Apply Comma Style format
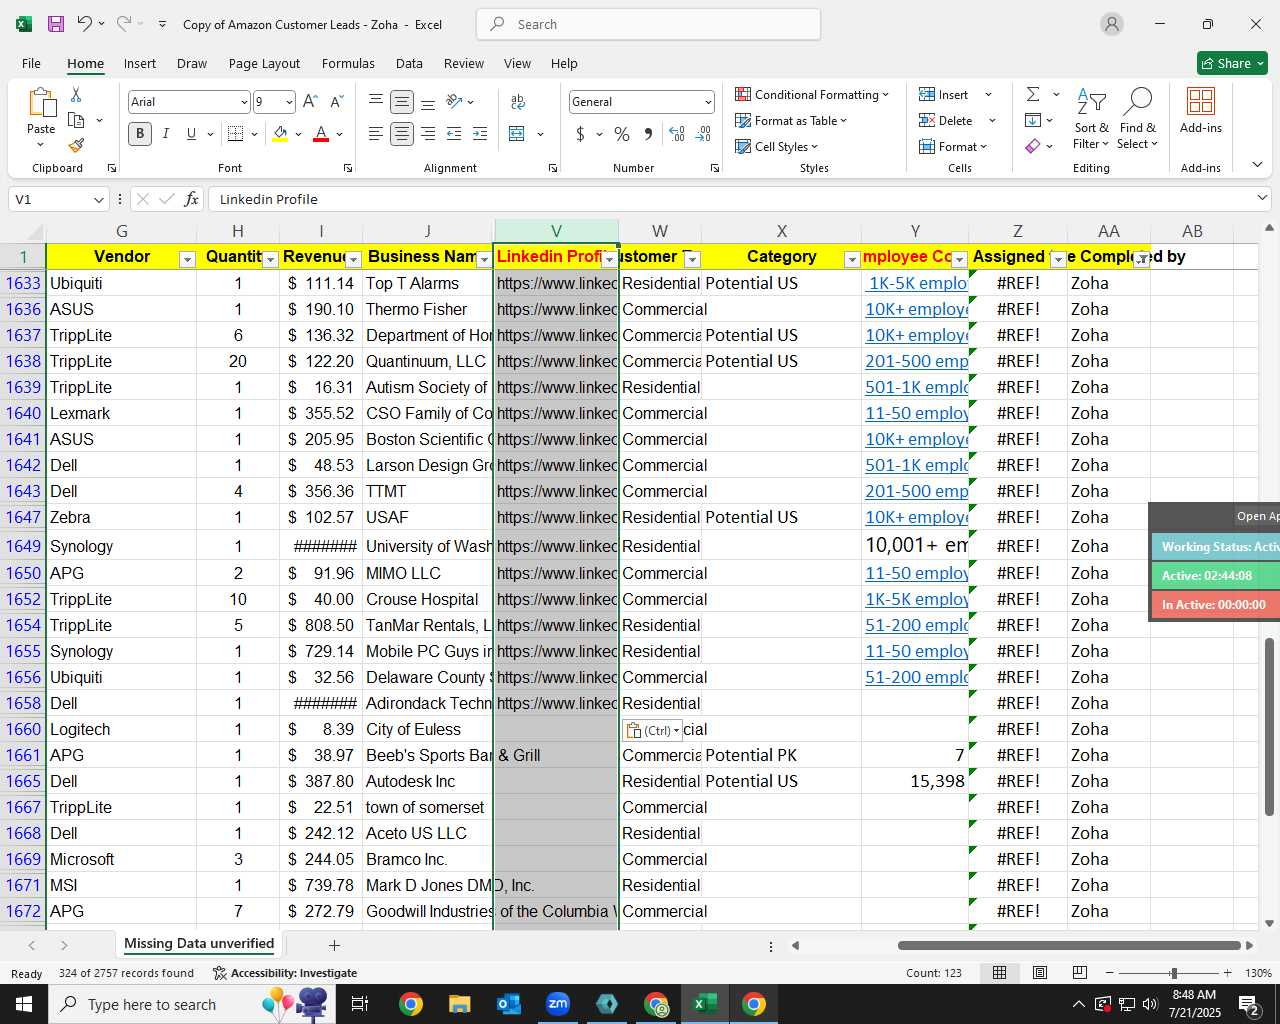Image resolution: width=1280 pixels, height=1024 pixels. [x=648, y=134]
